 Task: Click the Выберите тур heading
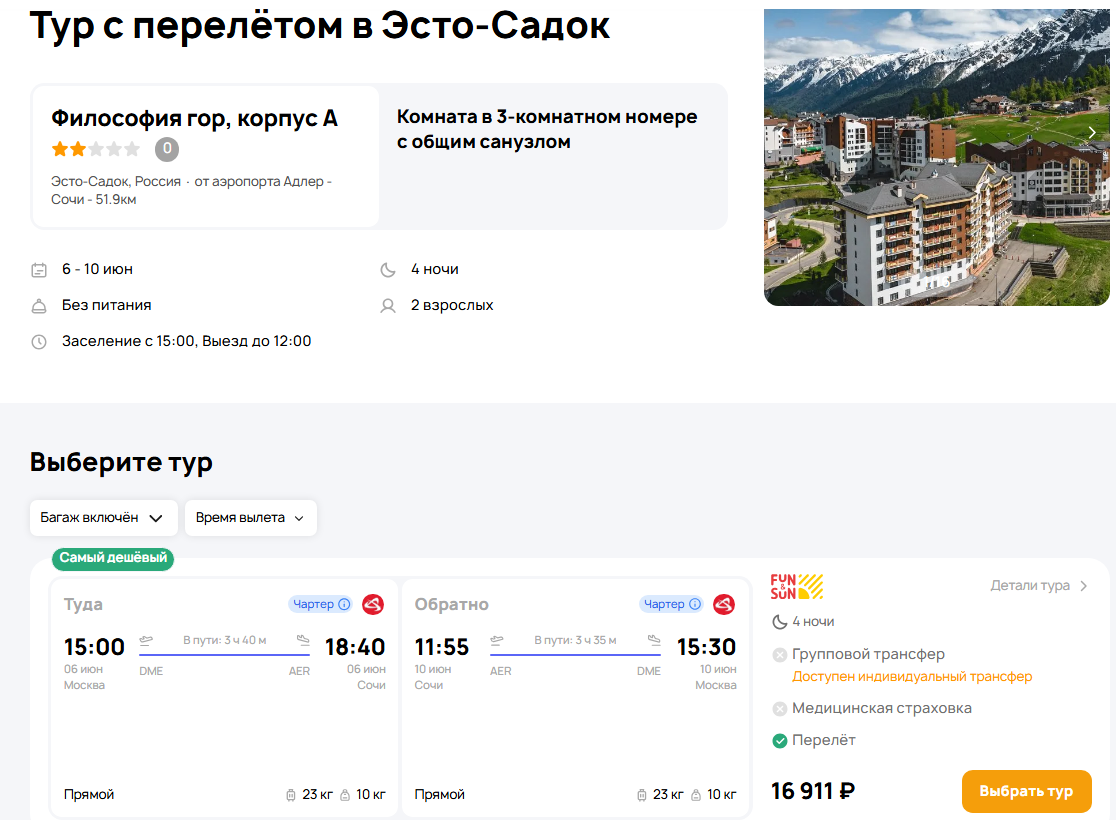pyautogui.click(x=121, y=463)
